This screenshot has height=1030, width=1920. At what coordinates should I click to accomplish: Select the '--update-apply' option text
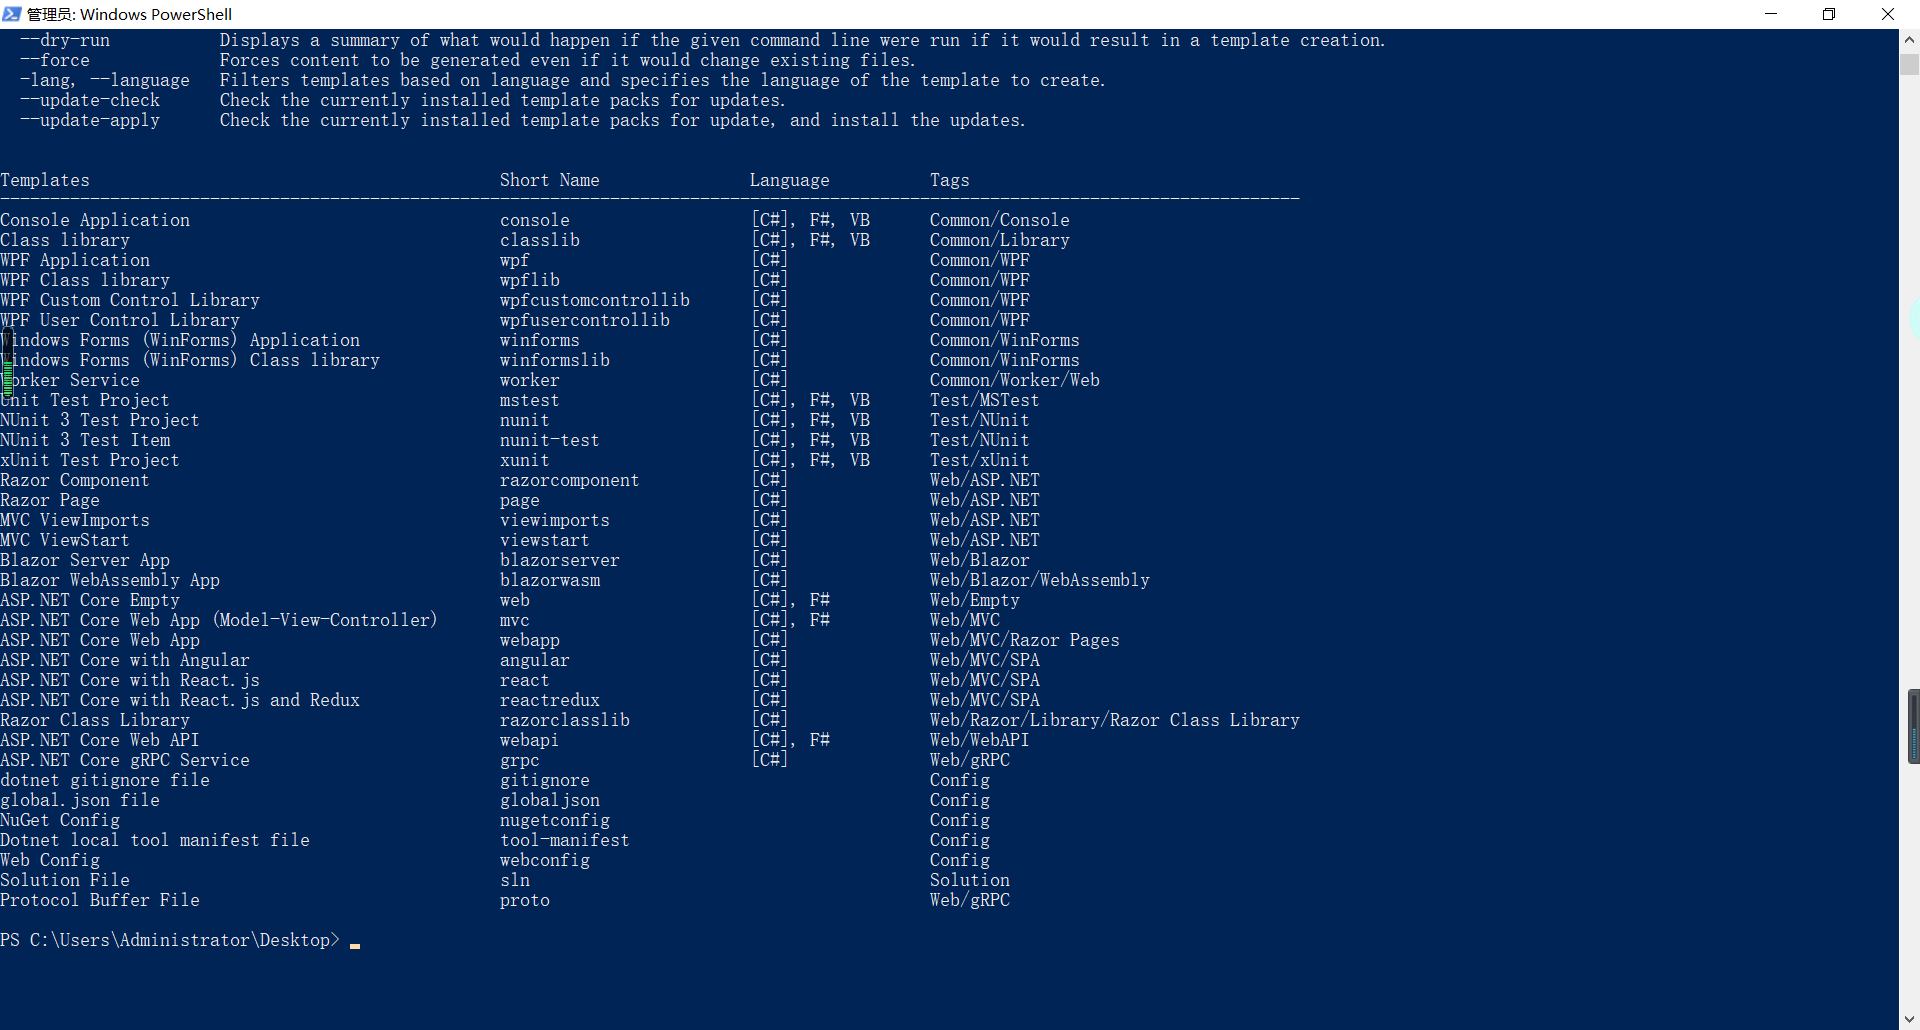(x=90, y=120)
